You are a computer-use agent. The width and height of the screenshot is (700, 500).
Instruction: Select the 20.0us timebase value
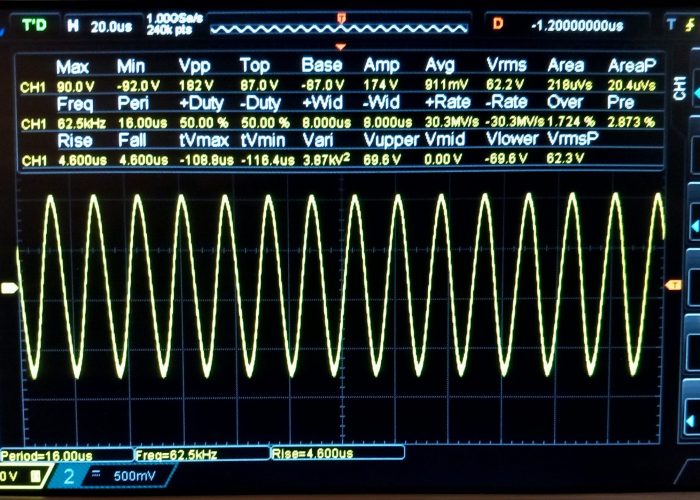(x=111, y=27)
